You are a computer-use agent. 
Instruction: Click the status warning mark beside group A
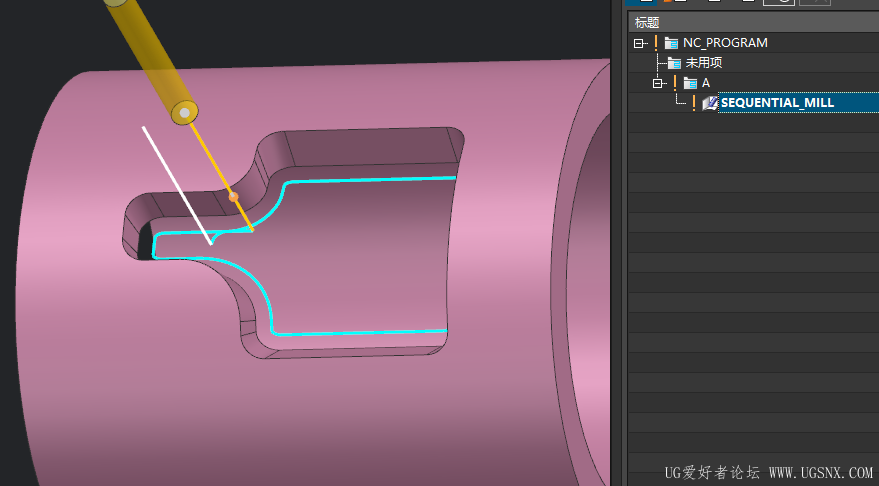(674, 83)
